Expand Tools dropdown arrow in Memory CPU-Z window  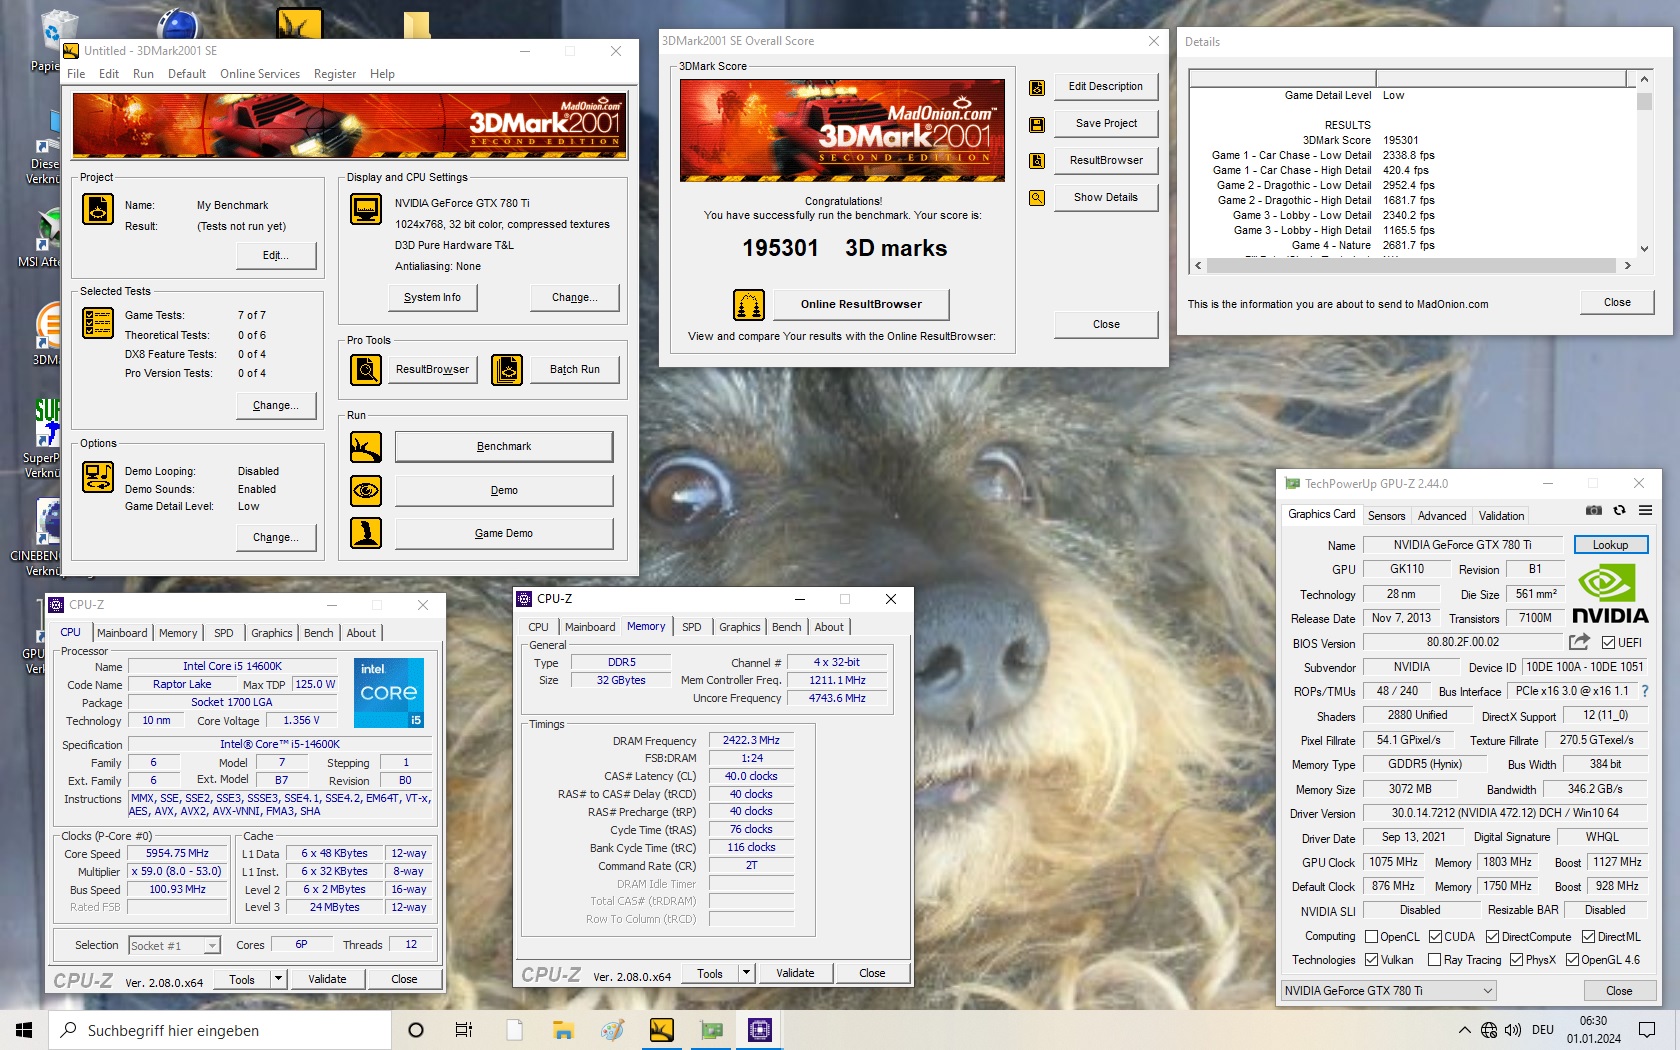coord(746,973)
